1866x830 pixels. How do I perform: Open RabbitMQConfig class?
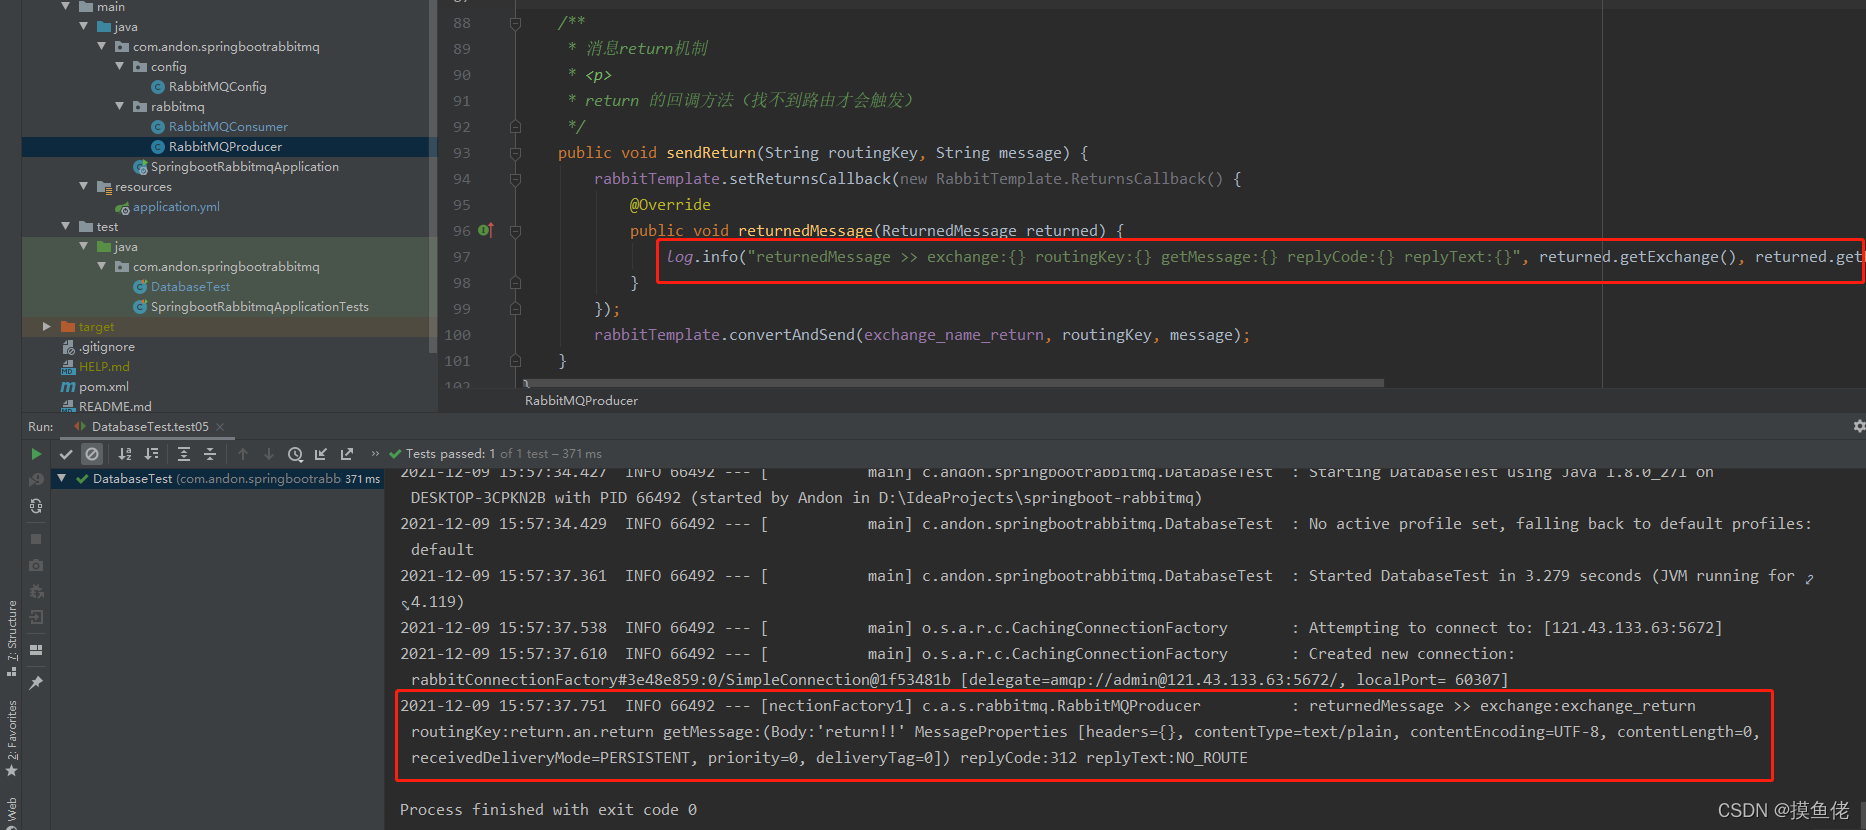point(217,87)
